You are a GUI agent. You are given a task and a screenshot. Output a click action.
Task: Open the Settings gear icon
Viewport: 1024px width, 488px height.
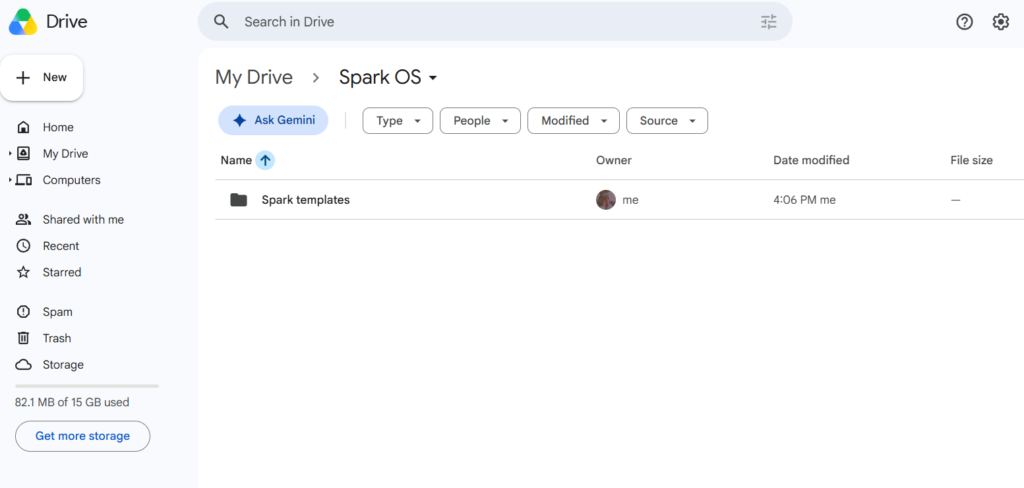pos(1000,22)
